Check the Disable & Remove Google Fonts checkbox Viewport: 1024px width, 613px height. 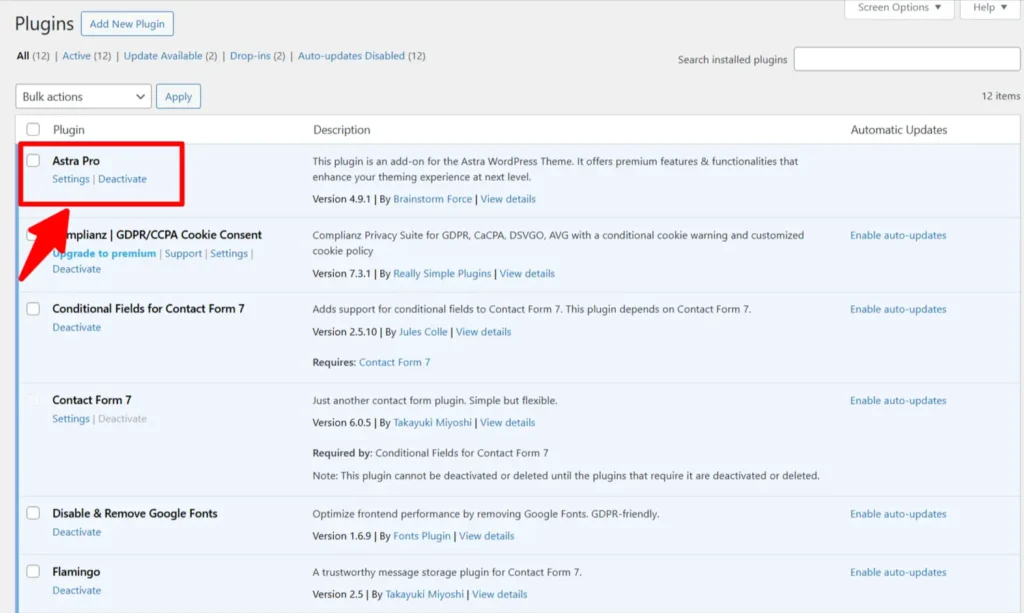pyautogui.click(x=34, y=513)
